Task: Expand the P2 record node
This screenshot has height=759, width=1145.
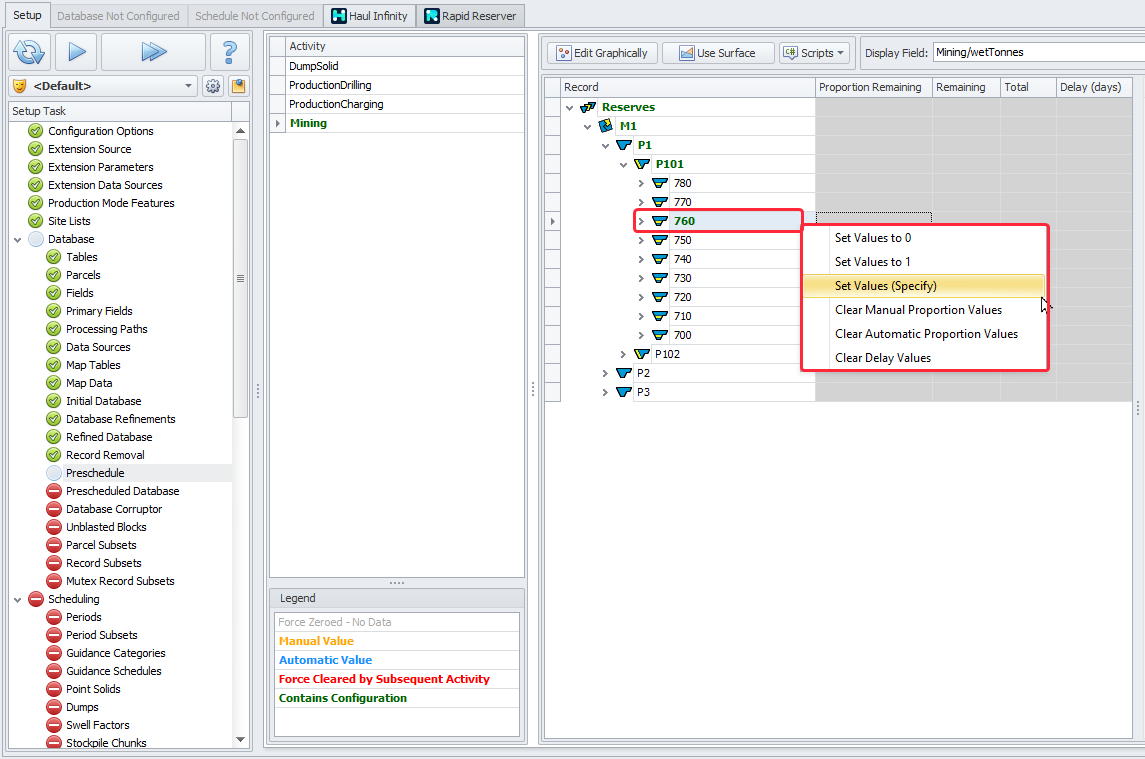Action: pos(605,373)
